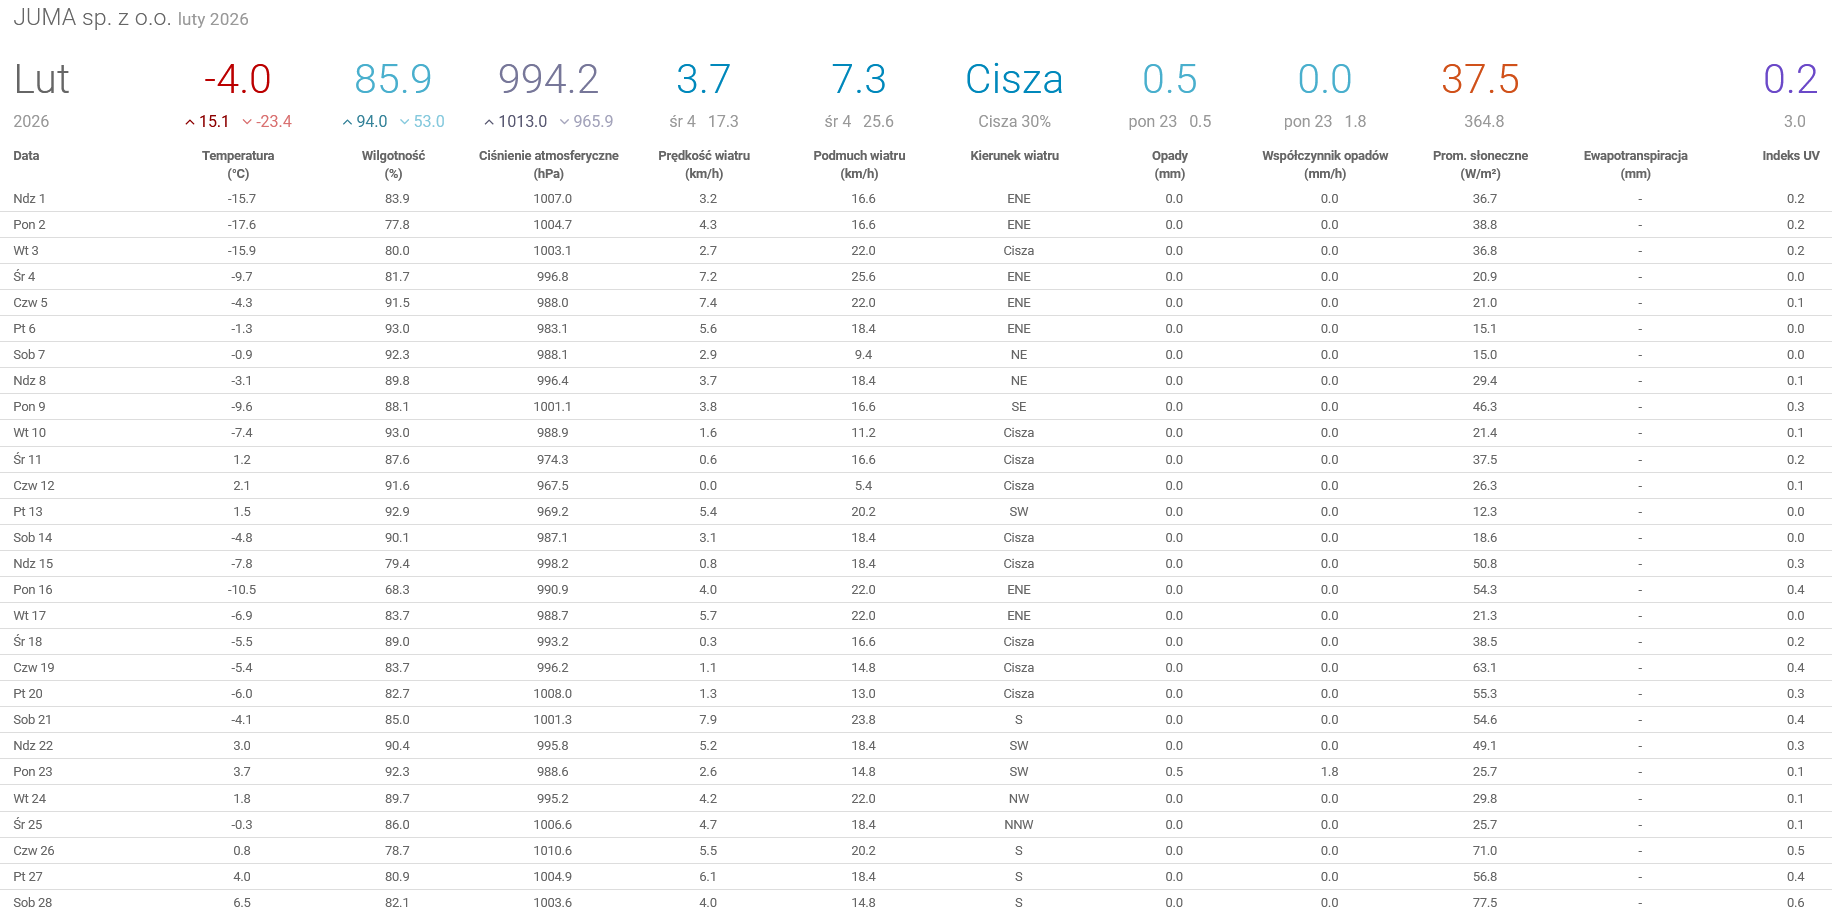Click the up arrow beside max pressure 1013.0
Screen dimensions: 1832x921
coord(489,122)
